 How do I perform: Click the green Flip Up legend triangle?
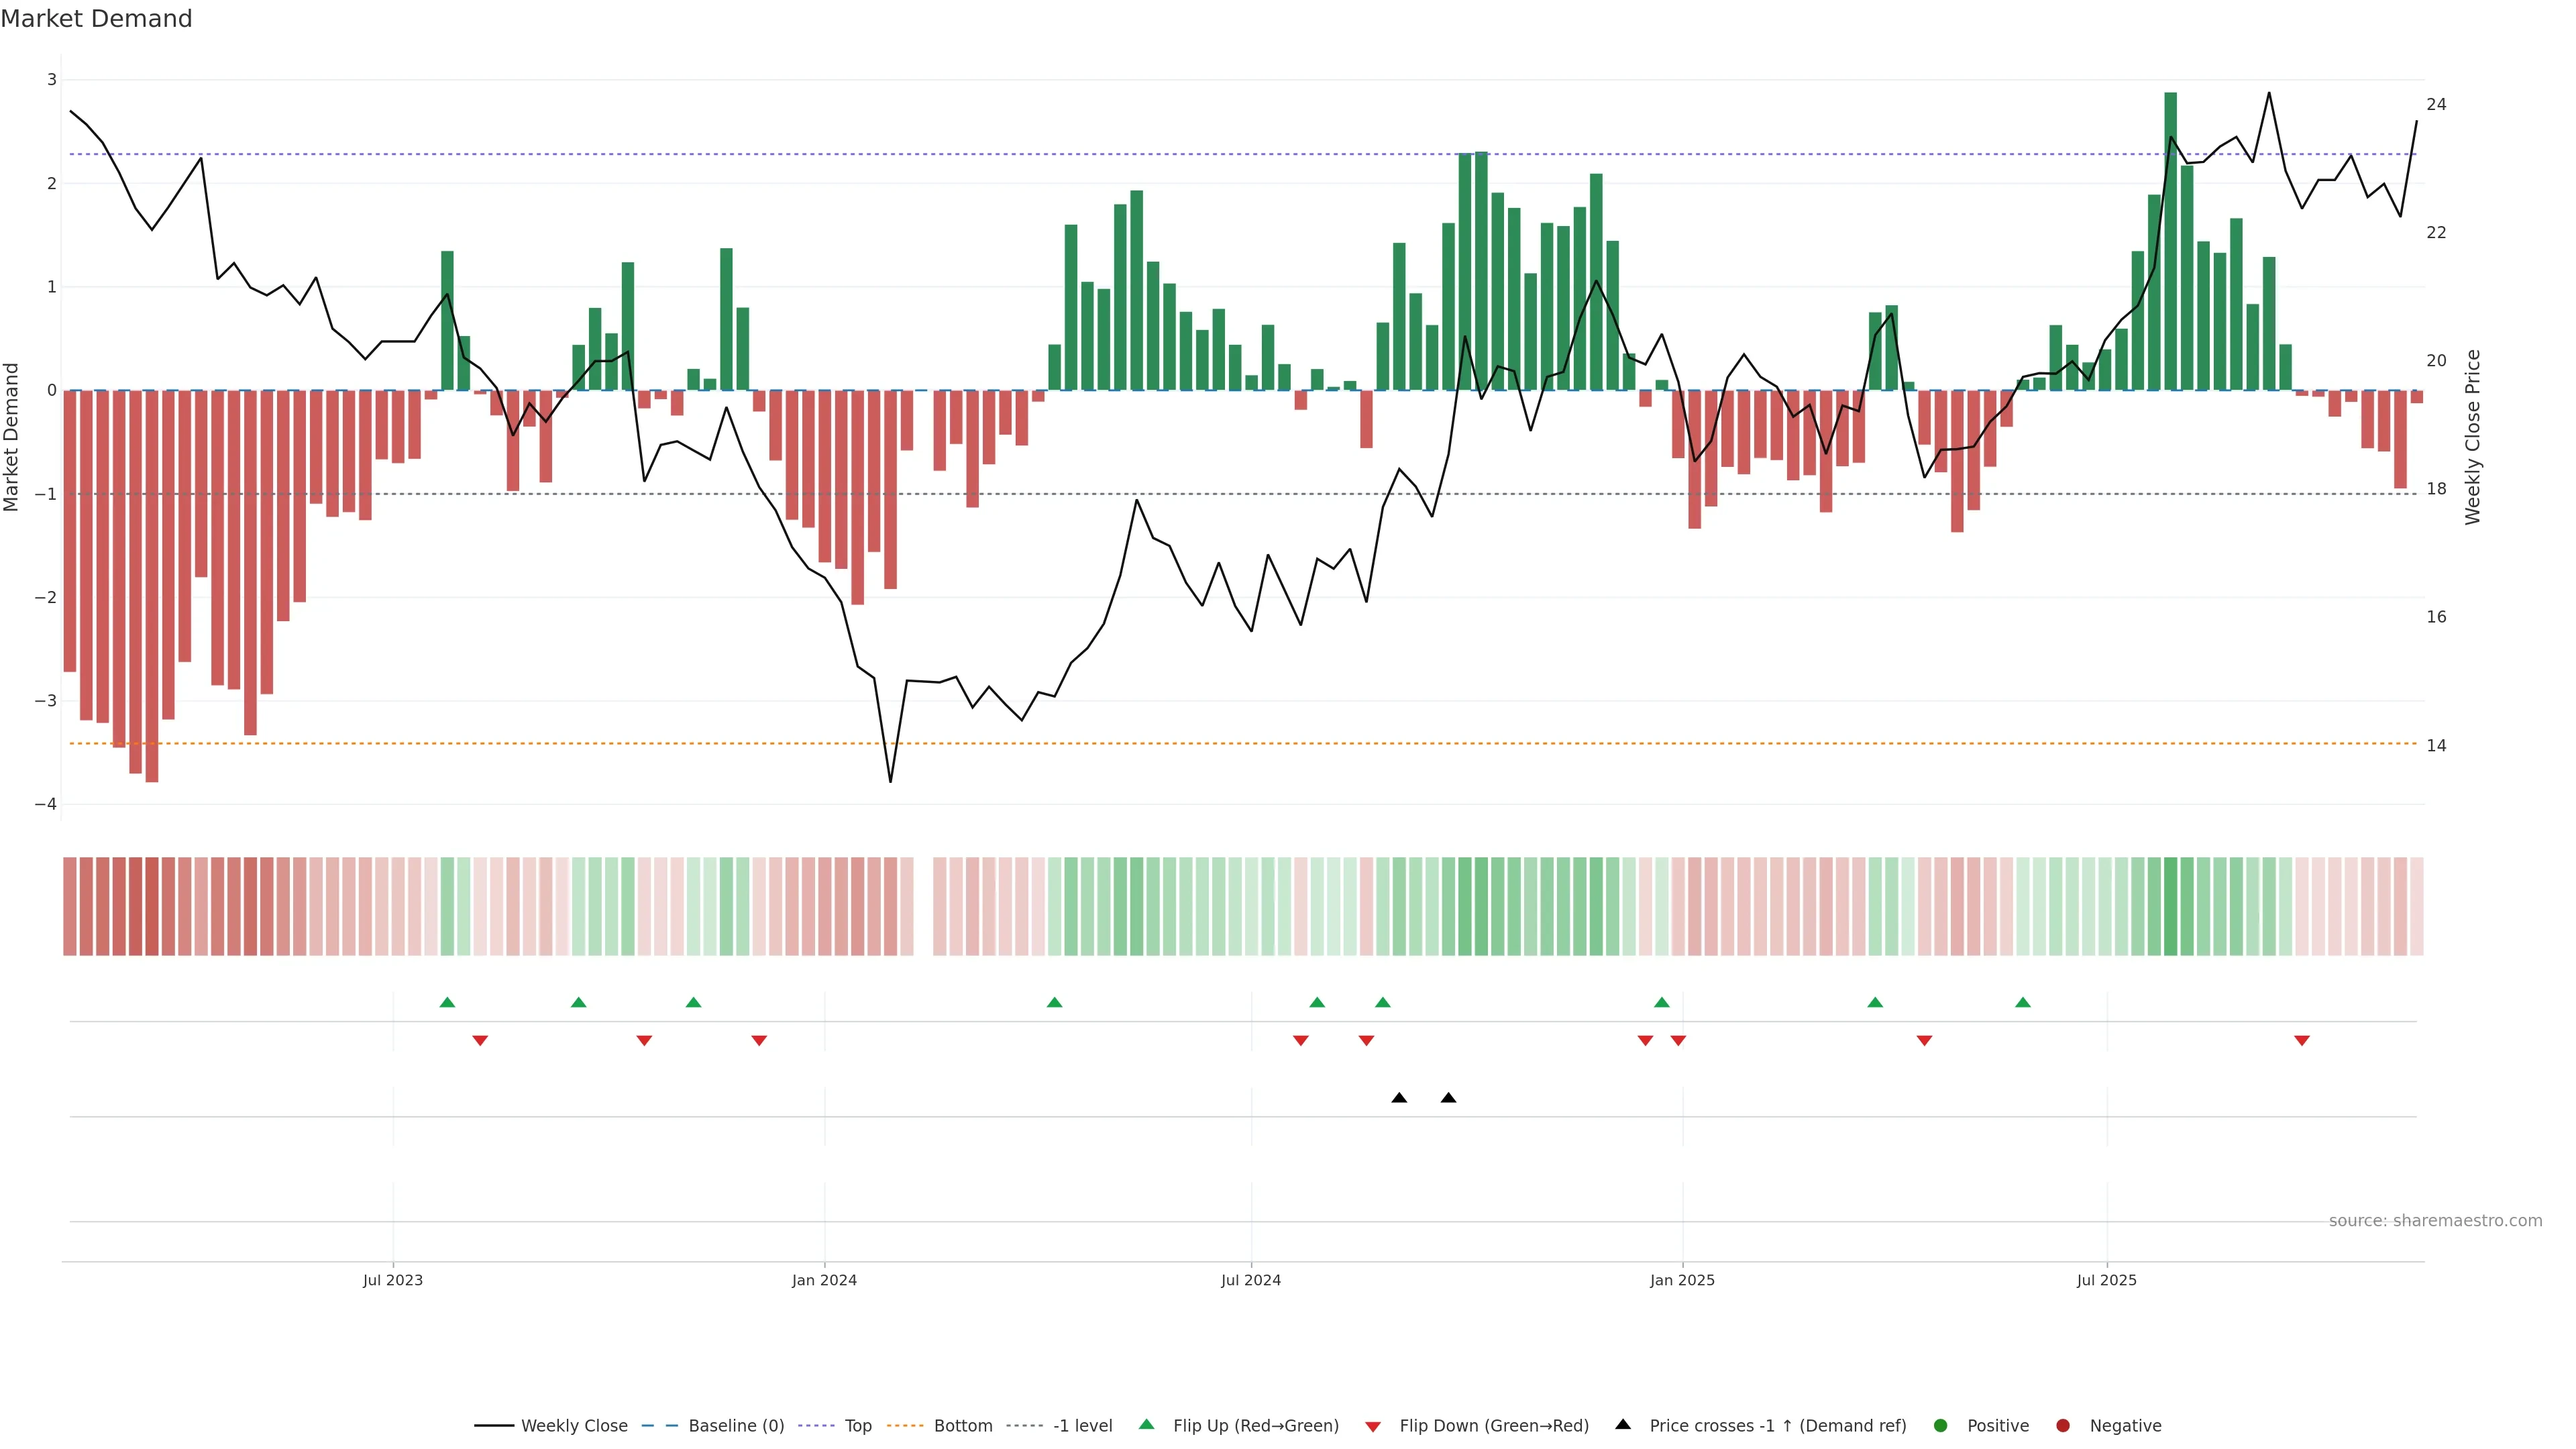(x=1147, y=1424)
